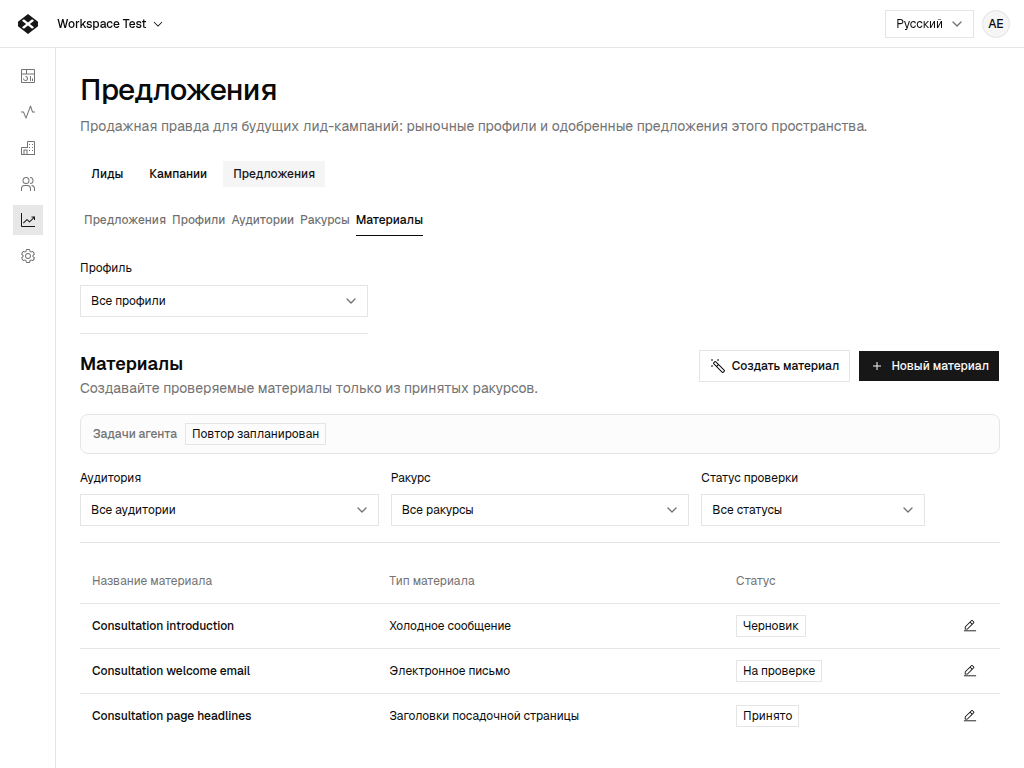Click the Холодное сообщение type cell
Image resolution: width=1024 pixels, height=768 pixels.
pos(450,626)
